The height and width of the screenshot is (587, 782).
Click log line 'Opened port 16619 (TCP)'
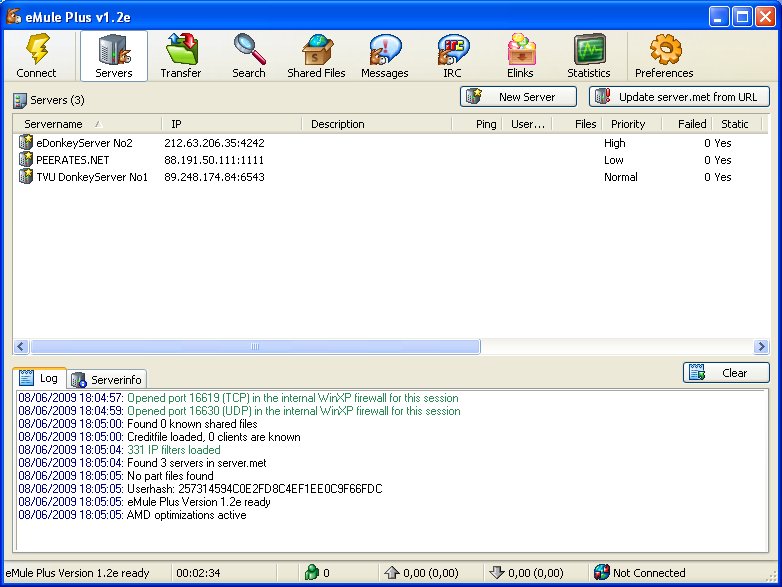coord(238,398)
